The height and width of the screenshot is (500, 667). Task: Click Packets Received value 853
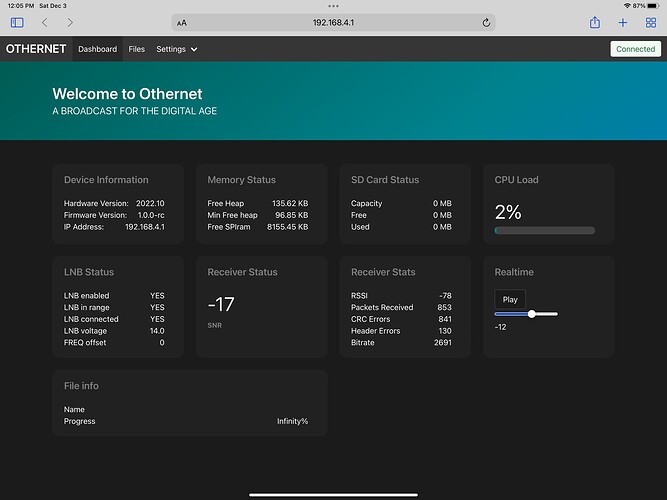coord(445,307)
